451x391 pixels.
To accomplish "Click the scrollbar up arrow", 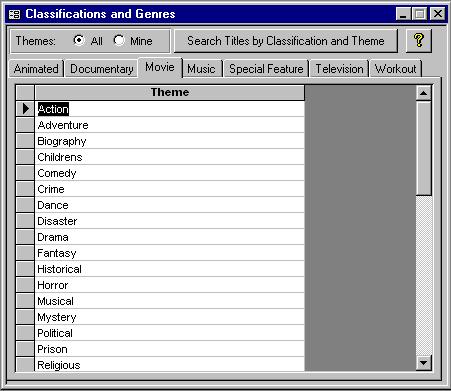I will click(x=423, y=93).
